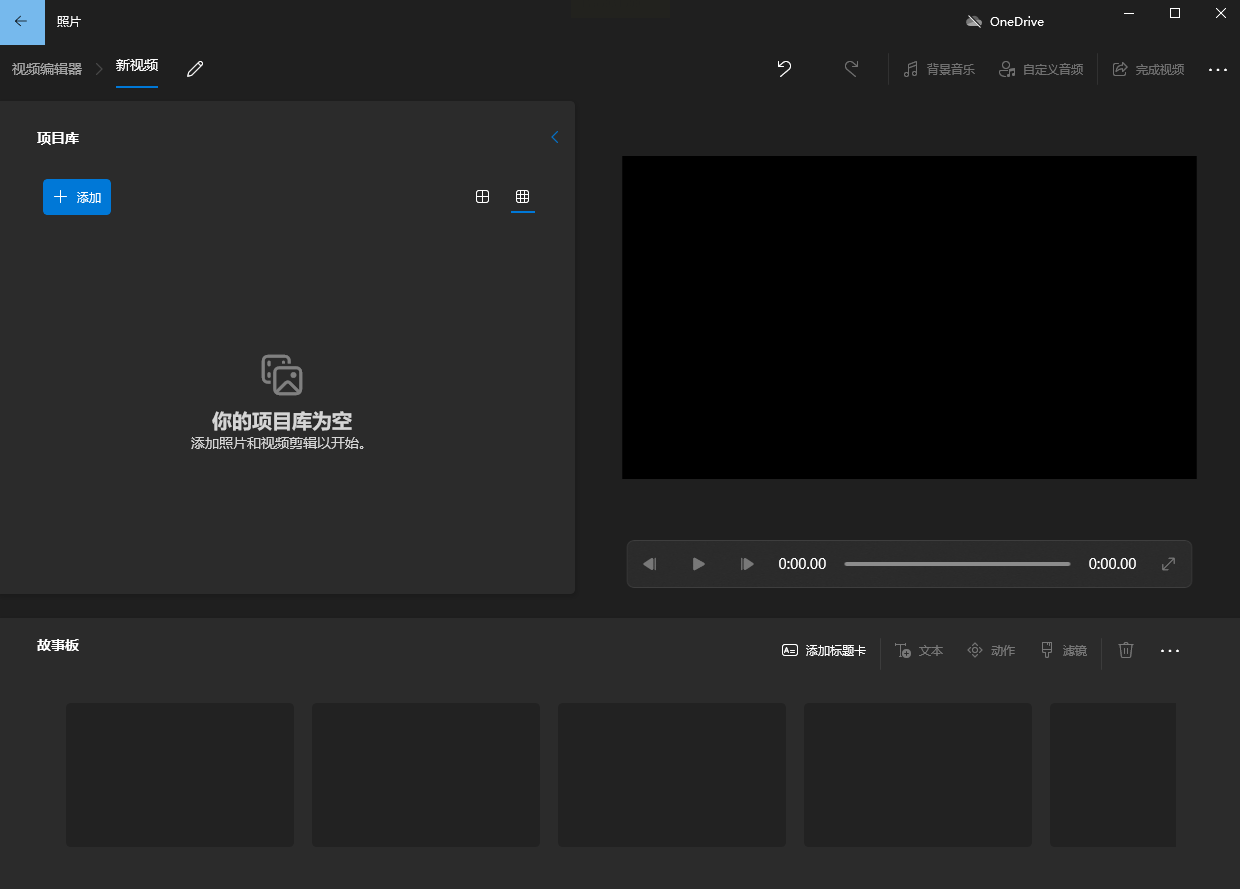Screen dimensions: 1240x889
Task: Click the pencil icon to rename video
Action: pyautogui.click(x=195, y=68)
